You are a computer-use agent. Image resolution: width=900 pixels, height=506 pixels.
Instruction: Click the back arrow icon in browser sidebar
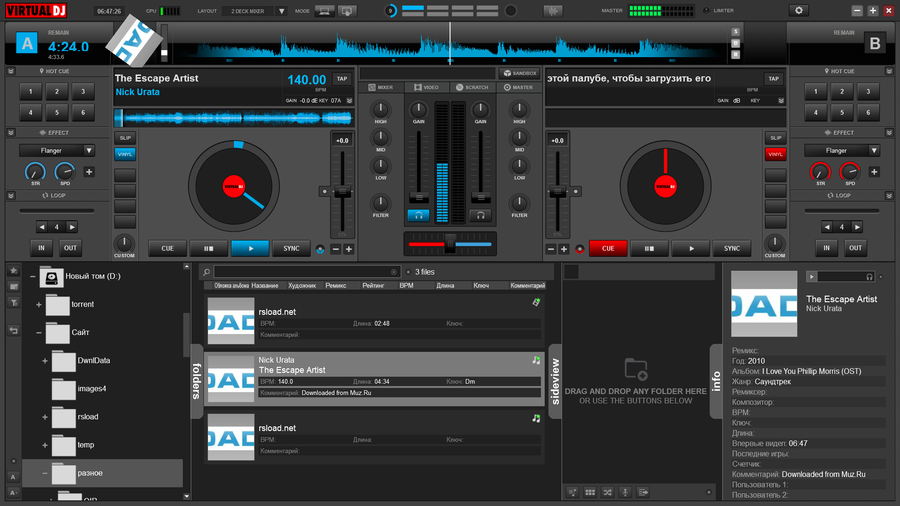point(14,330)
